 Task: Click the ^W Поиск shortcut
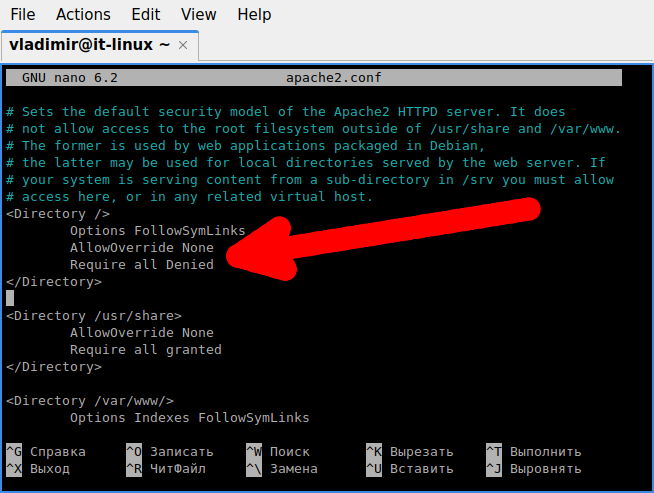coord(278,452)
